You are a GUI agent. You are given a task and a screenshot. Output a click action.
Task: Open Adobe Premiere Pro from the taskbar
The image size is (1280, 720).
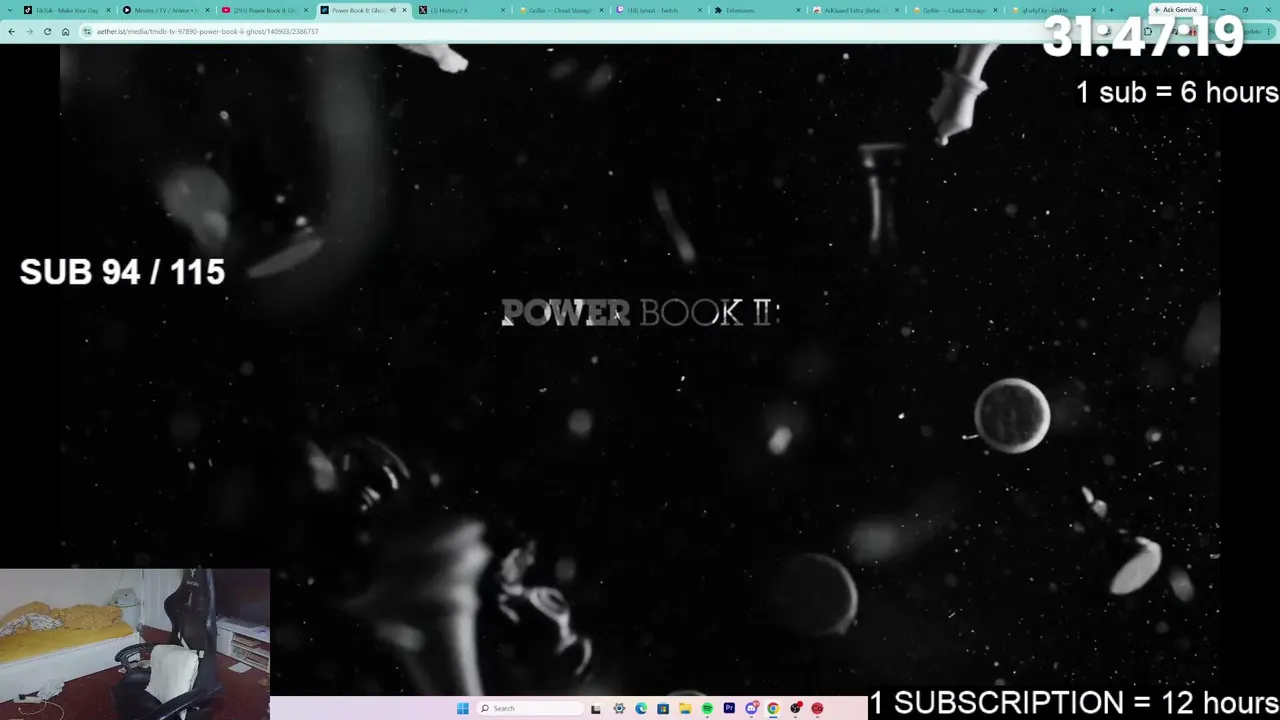click(729, 708)
